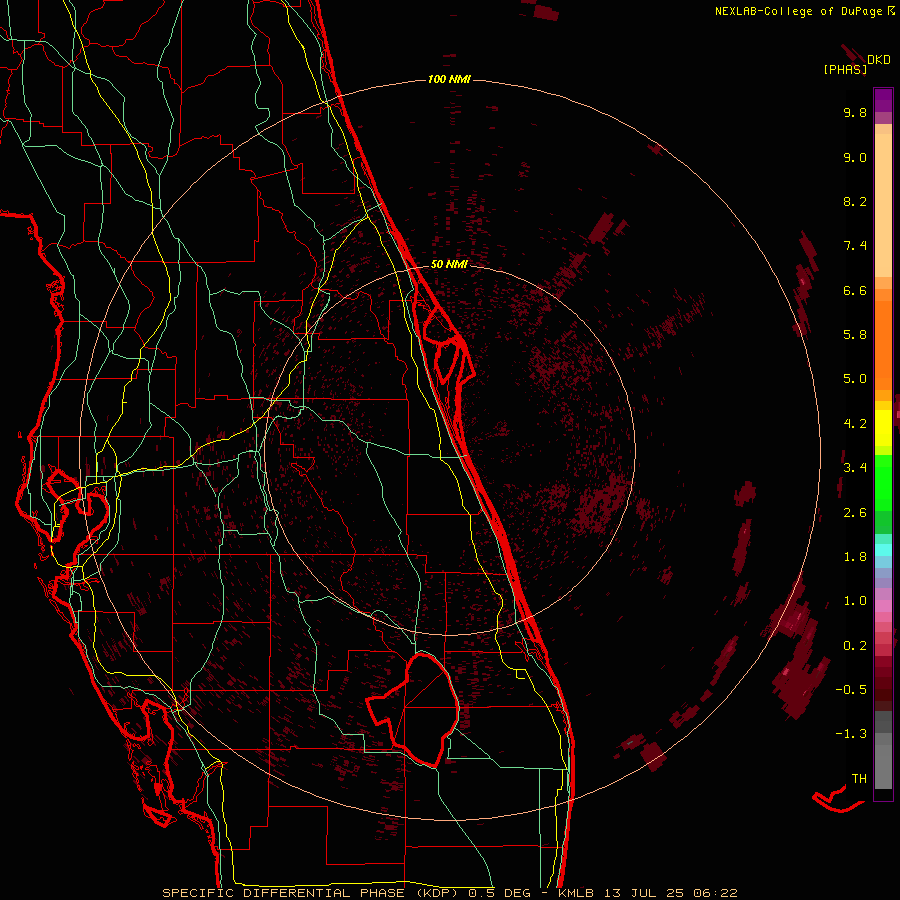900x900 pixels.
Task: Click the 6.6 scale value
Action: tap(855, 290)
